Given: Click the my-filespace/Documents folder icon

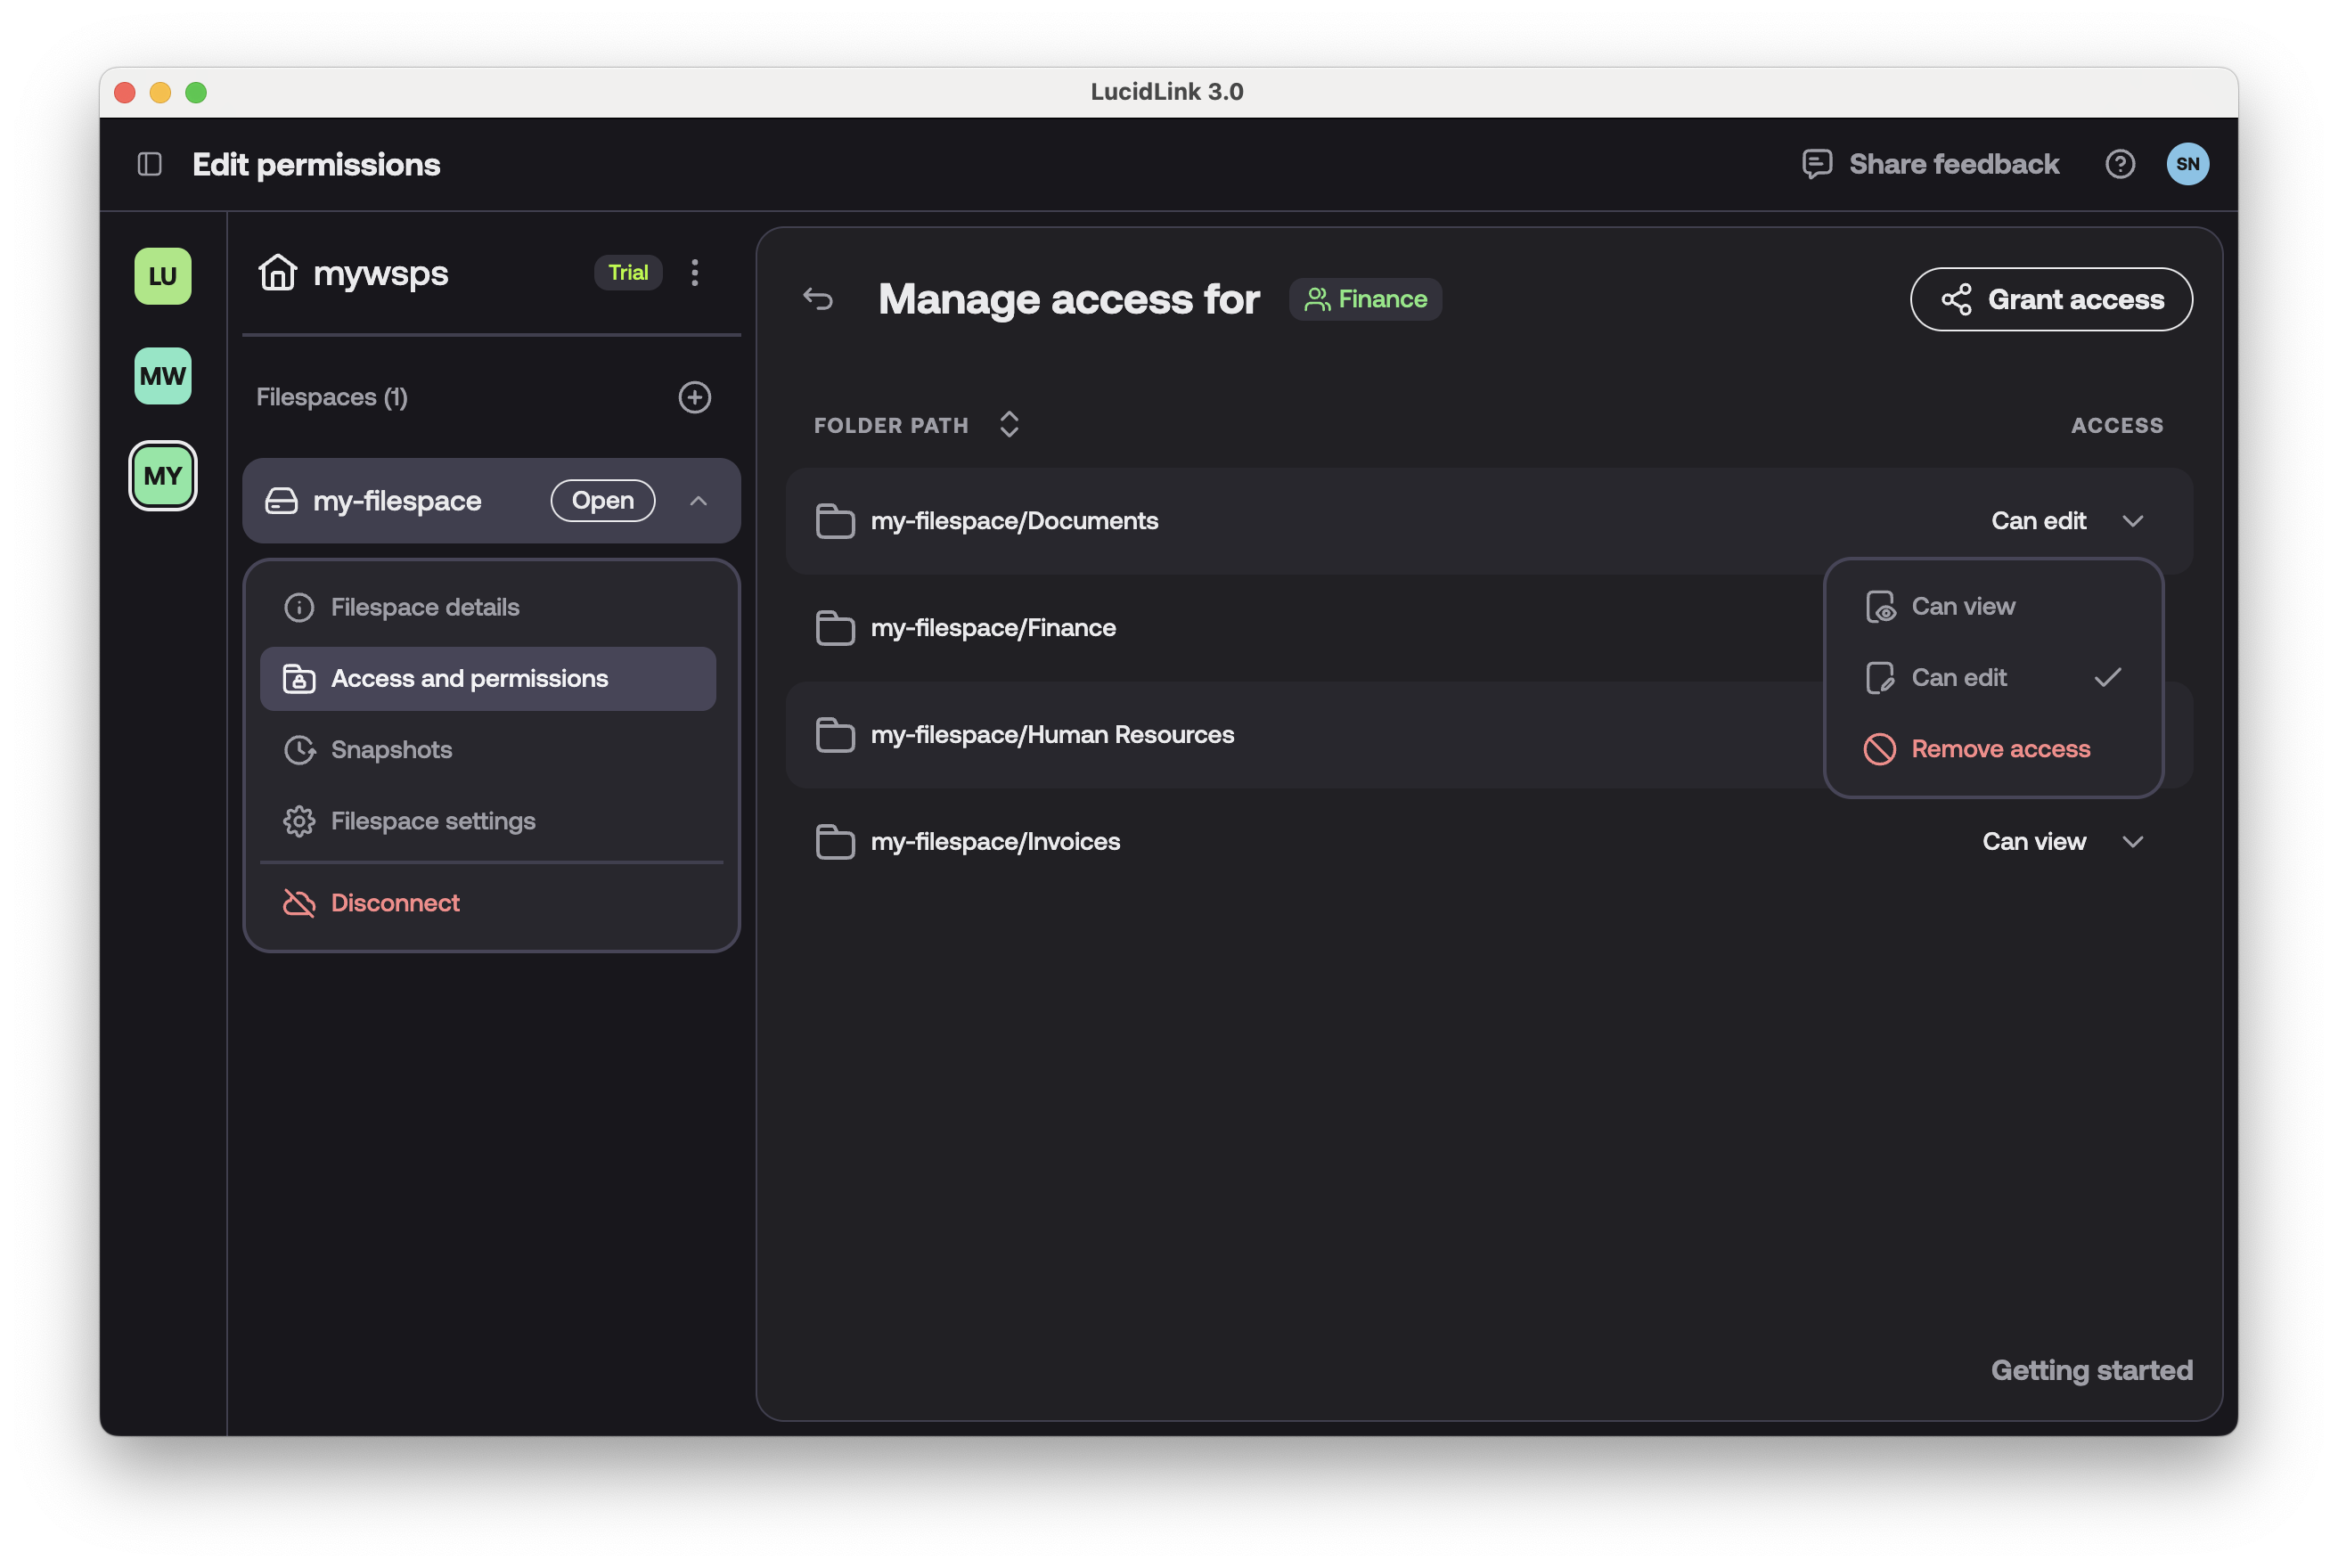Looking at the screenshot, I should tap(835, 521).
